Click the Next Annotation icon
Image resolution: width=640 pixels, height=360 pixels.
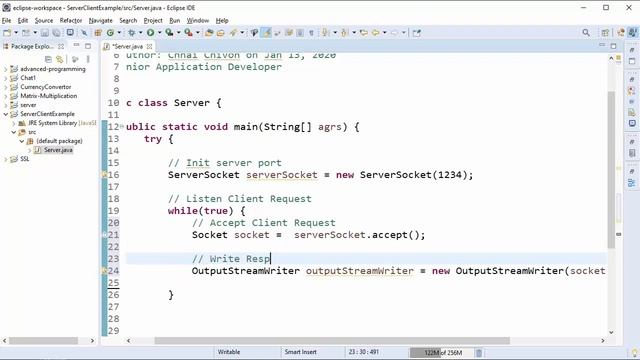click(325, 33)
